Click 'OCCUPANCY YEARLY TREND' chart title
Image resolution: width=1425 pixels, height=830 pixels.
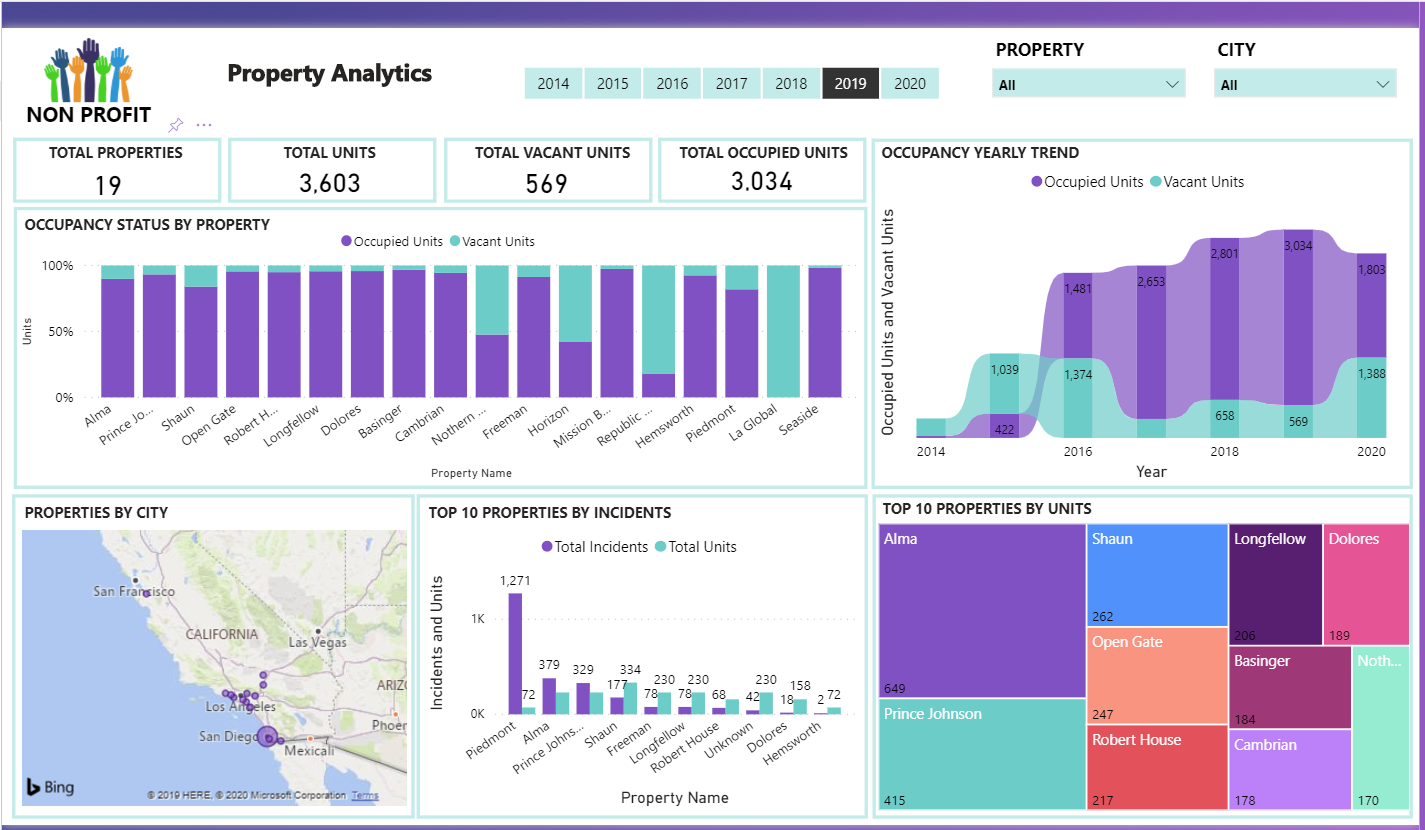[980, 153]
